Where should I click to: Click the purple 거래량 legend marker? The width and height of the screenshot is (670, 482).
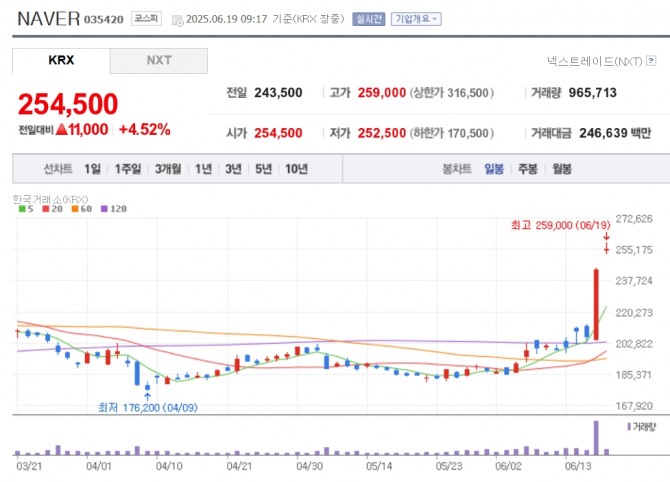point(629,426)
